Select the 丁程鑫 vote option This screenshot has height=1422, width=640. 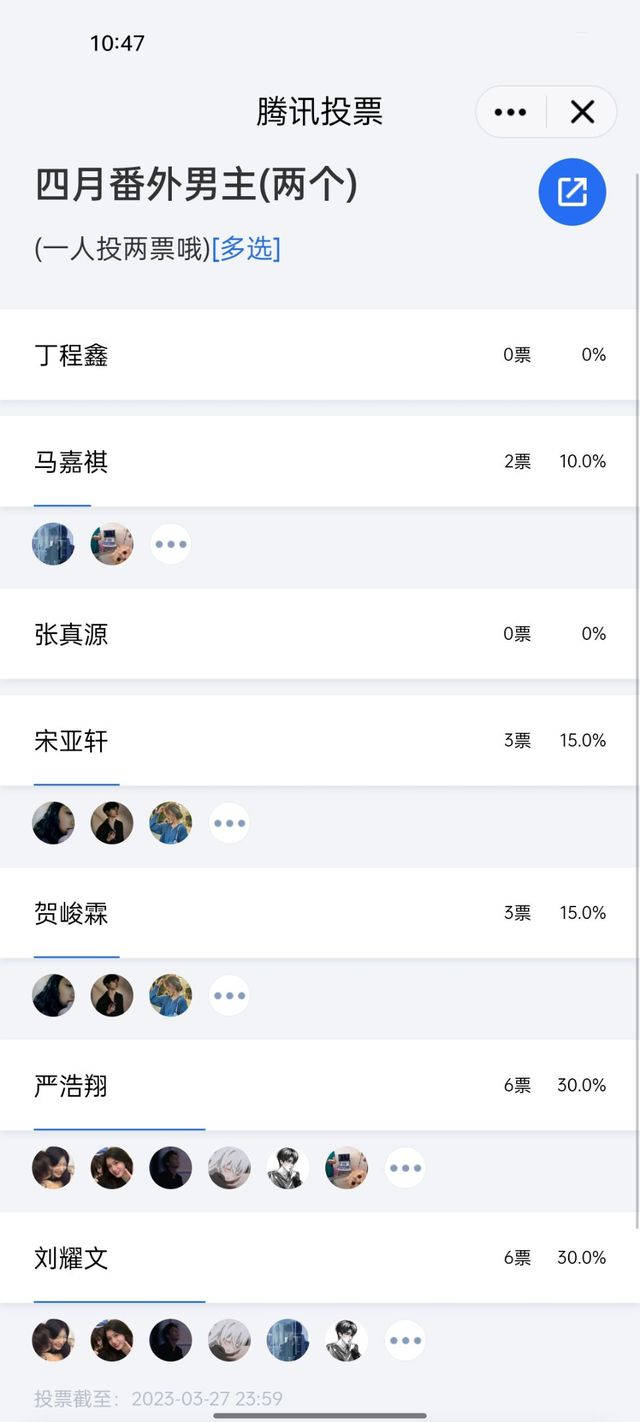320,355
